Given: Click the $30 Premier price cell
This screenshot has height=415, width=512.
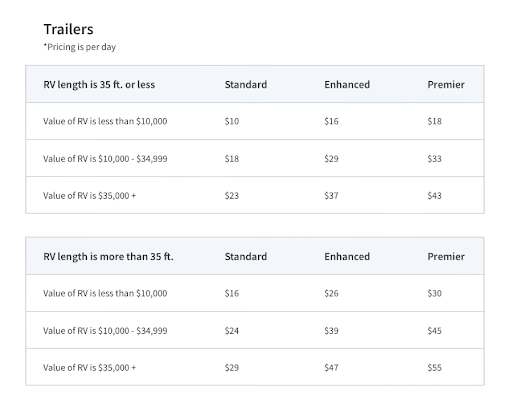Looking at the screenshot, I should (434, 293).
